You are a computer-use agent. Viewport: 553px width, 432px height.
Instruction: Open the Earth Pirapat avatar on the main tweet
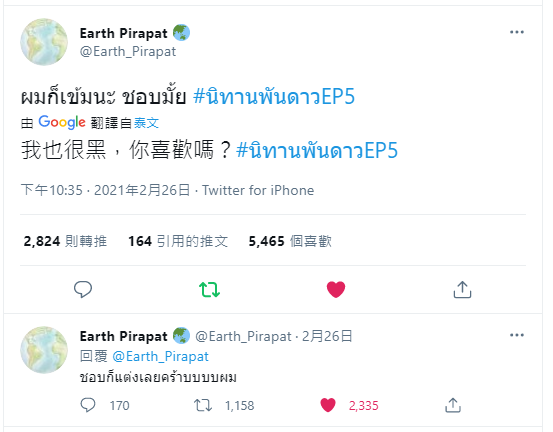44,42
